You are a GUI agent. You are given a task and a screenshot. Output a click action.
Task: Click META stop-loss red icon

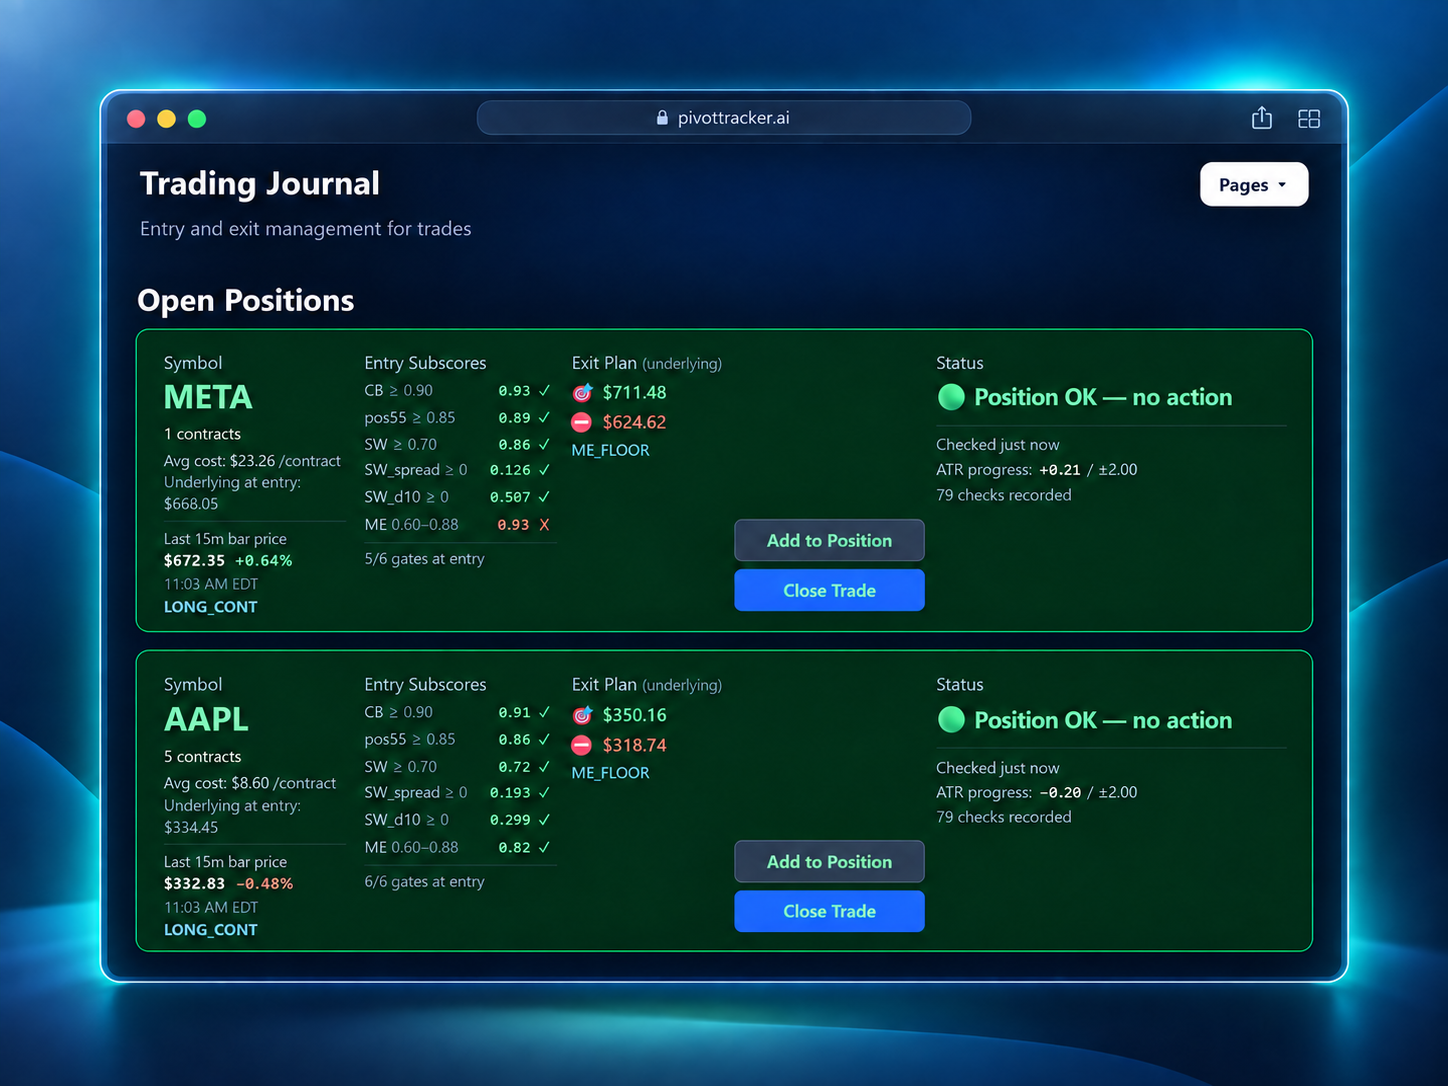pyautogui.click(x=581, y=422)
